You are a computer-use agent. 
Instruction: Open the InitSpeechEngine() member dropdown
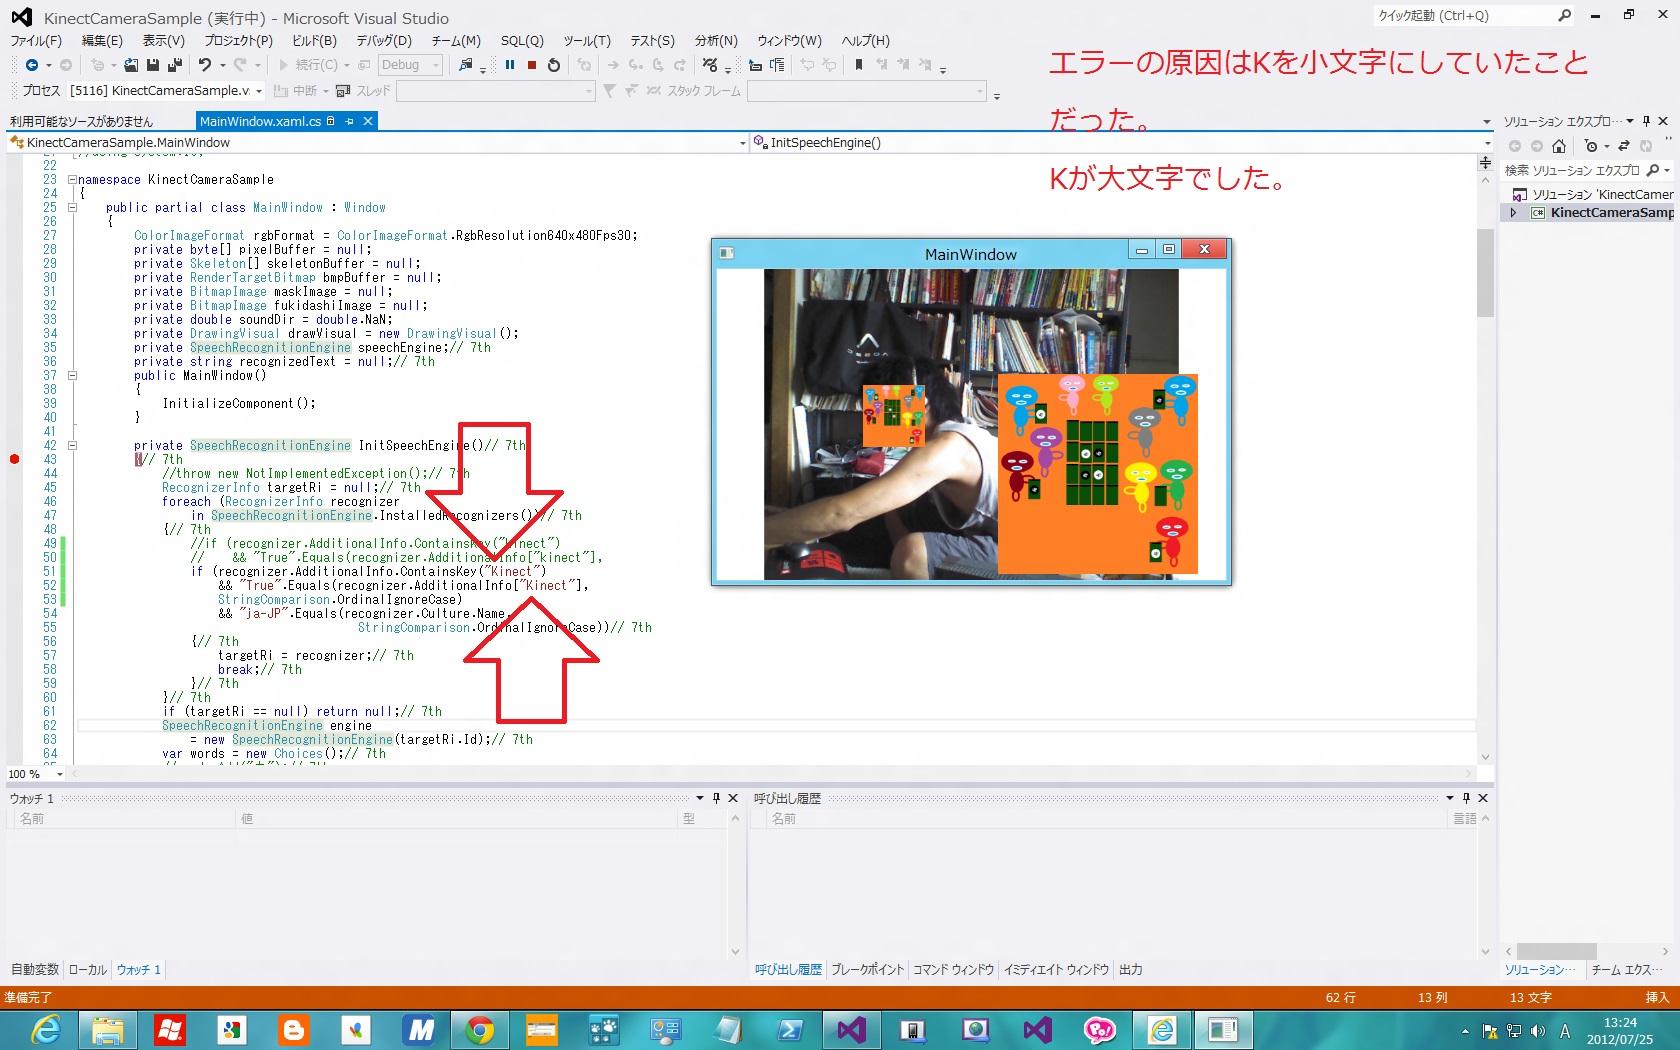tap(1487, 143)
